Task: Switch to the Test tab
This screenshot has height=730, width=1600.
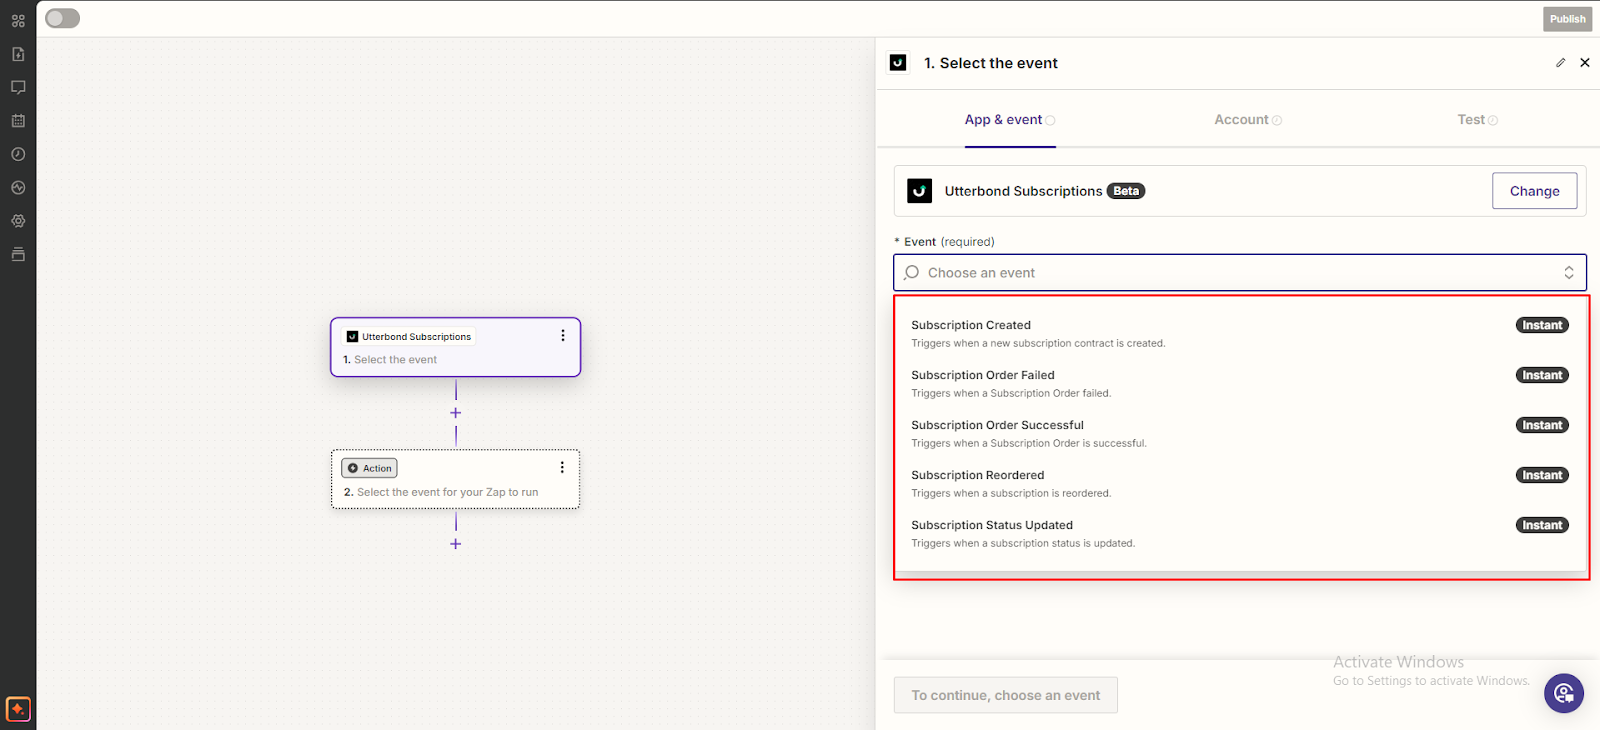Action: pos(1477,120)
